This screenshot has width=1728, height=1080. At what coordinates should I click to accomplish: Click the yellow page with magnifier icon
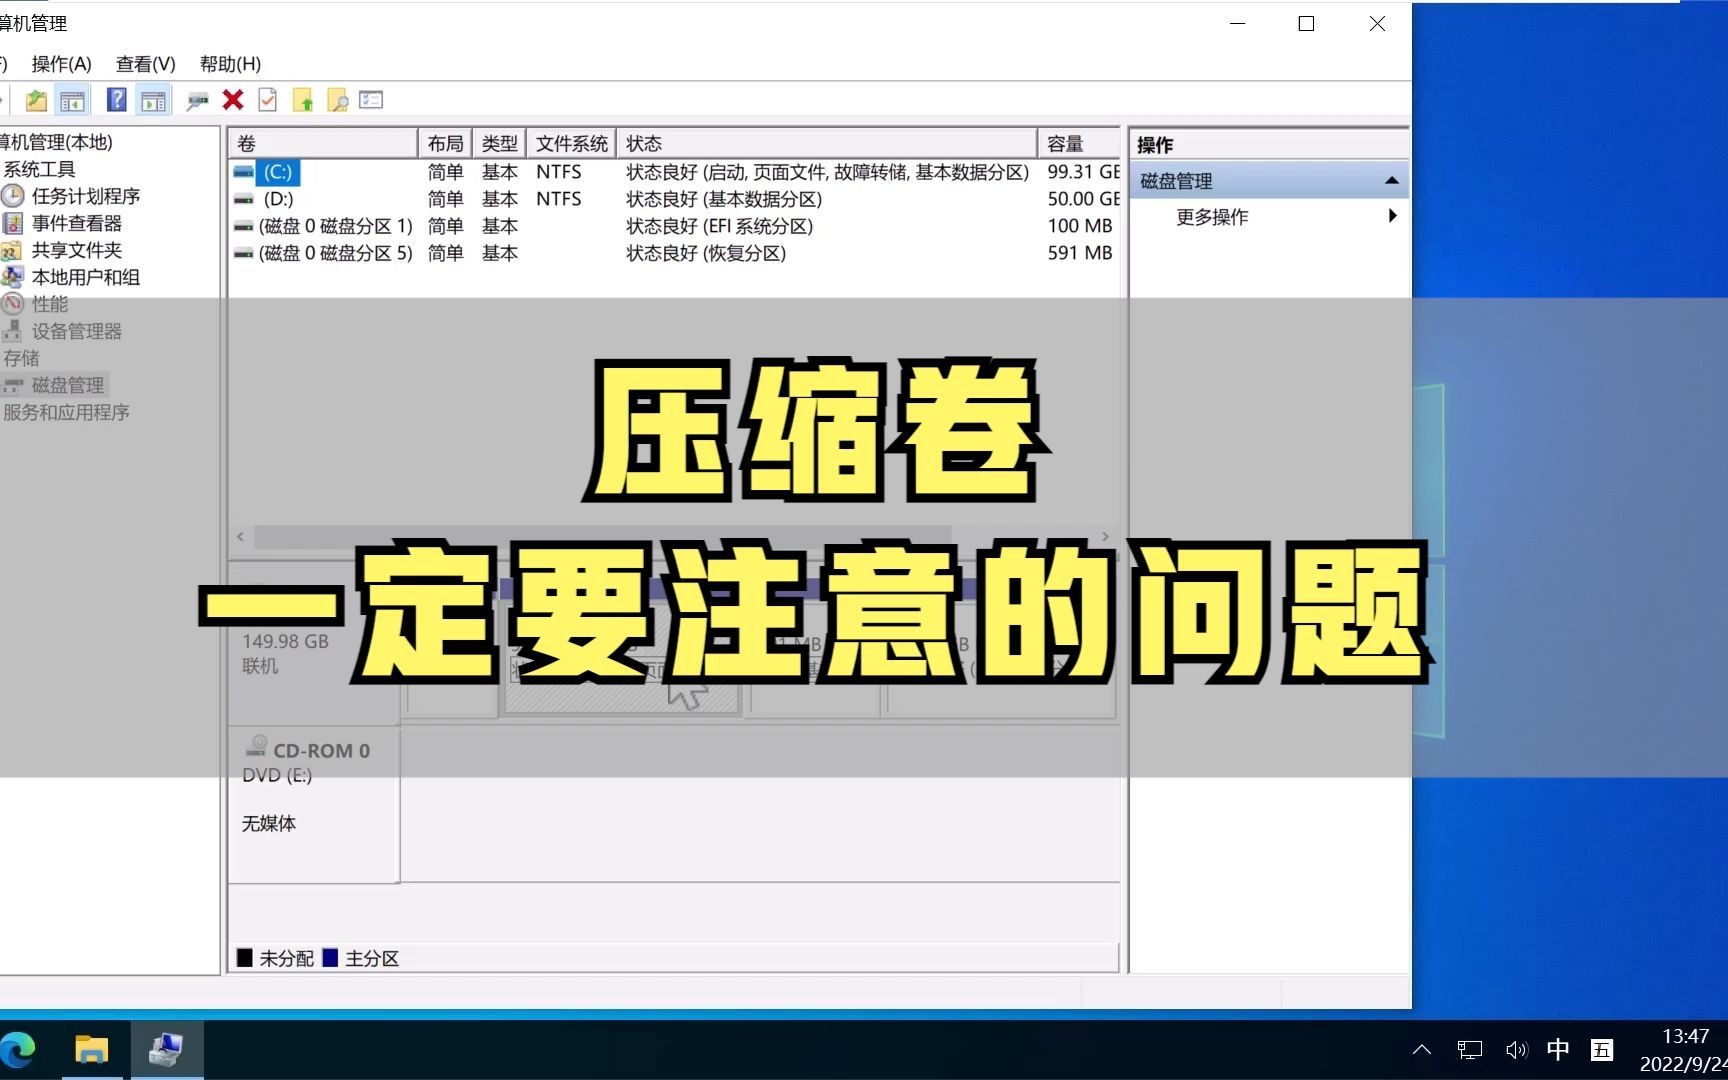point(338,100)
